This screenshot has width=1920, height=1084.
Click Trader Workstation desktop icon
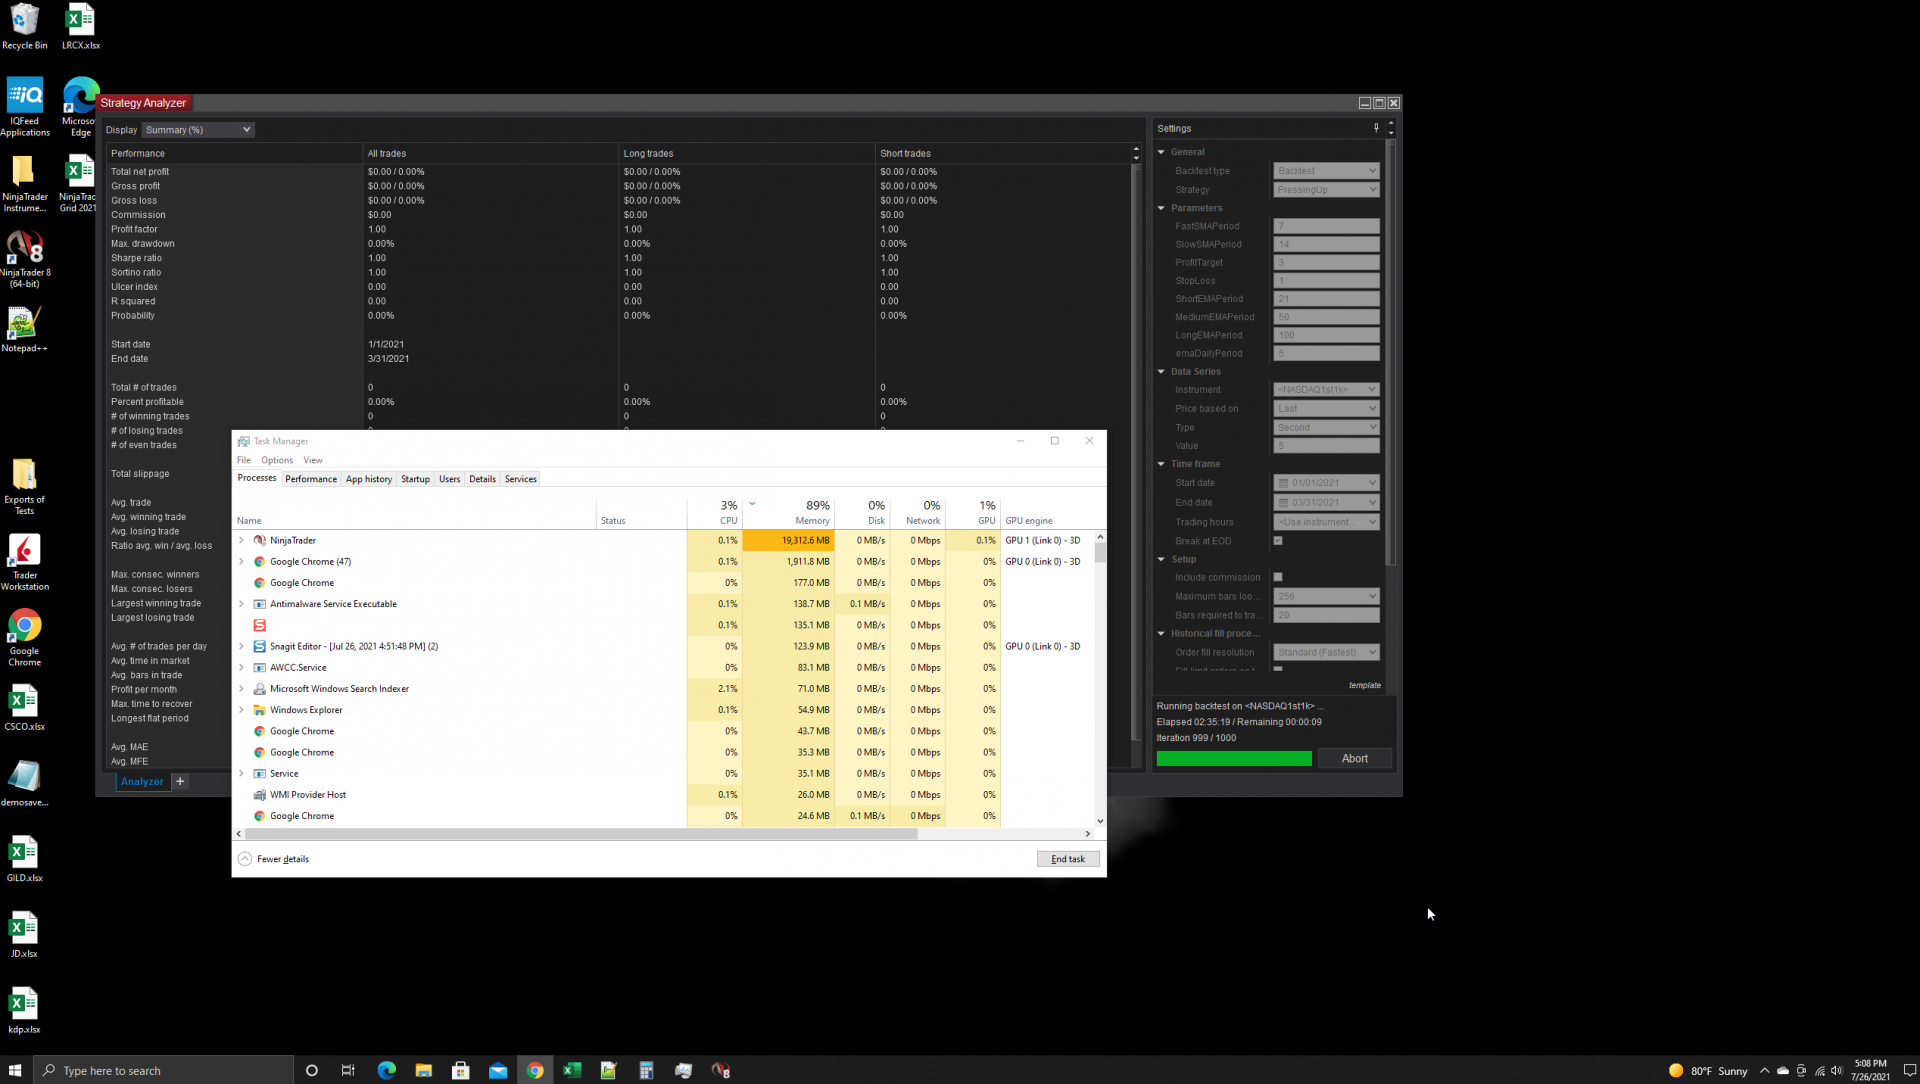tap(25, 552)
